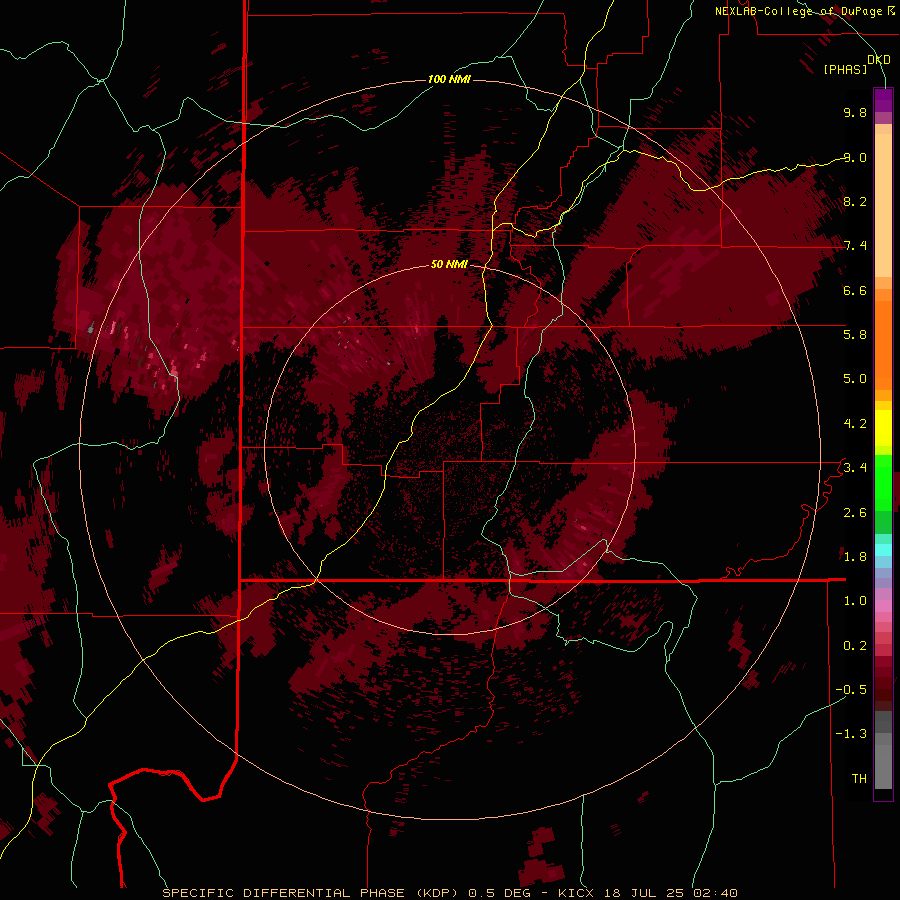Image resolution: width=900 pixels, height=900 pixels.
Task: Click the orange band of the color bar
Action: (883, 346)
